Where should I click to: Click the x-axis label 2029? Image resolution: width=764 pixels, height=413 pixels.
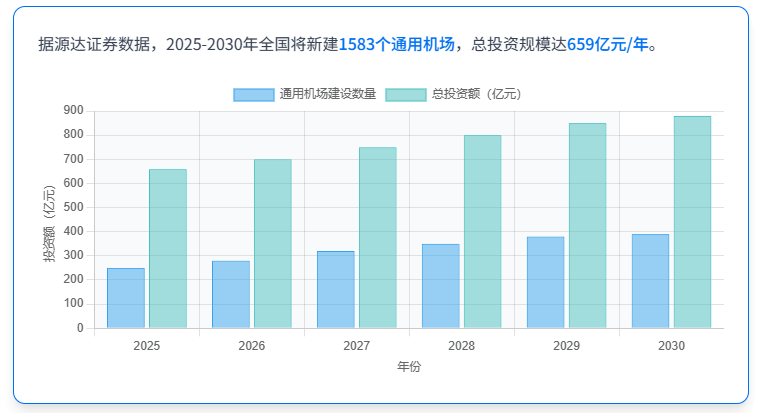(x=567, y=346)
